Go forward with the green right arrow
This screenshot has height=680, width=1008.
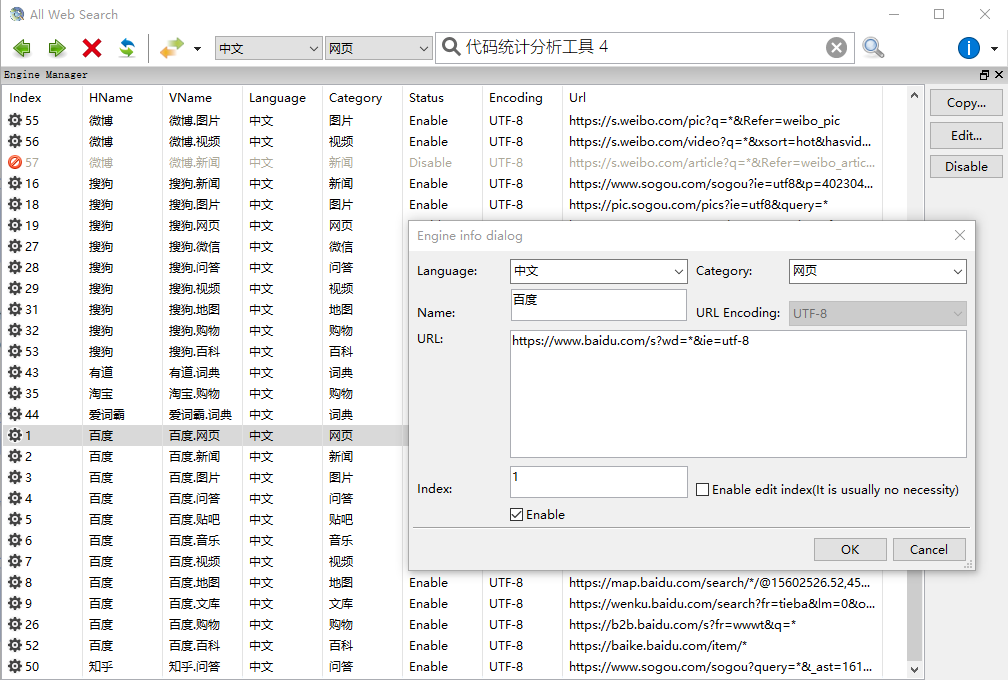click(57, 48)
